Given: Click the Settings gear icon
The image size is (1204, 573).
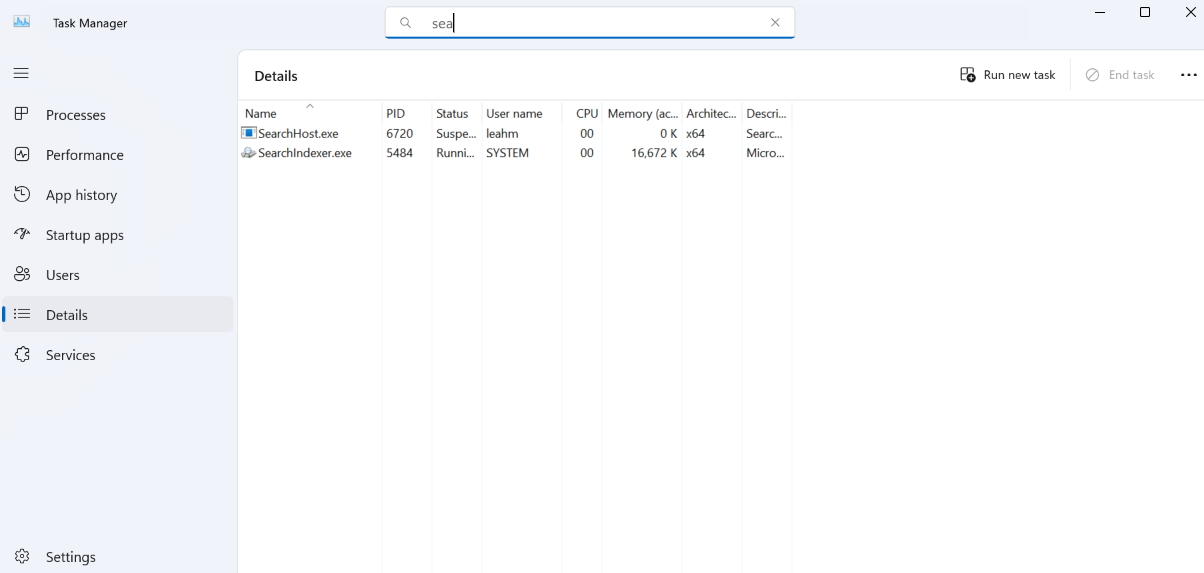Looking at the screenshot, I should pos(21,556).
